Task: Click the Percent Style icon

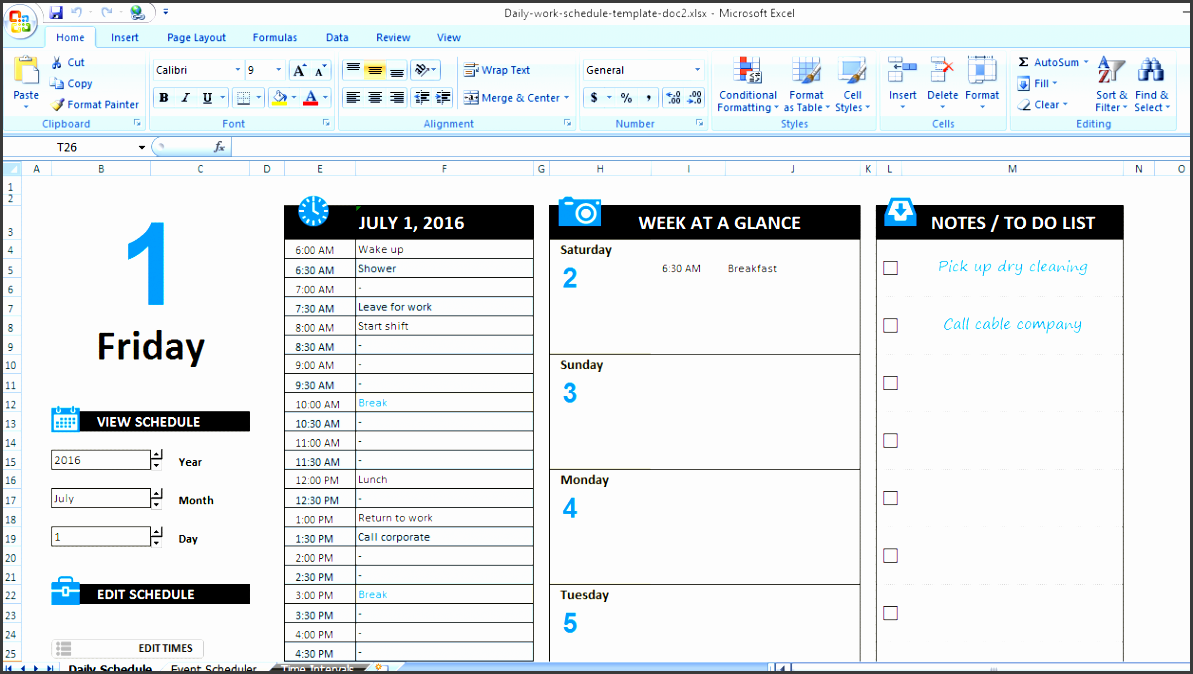Action: [626, 97]
